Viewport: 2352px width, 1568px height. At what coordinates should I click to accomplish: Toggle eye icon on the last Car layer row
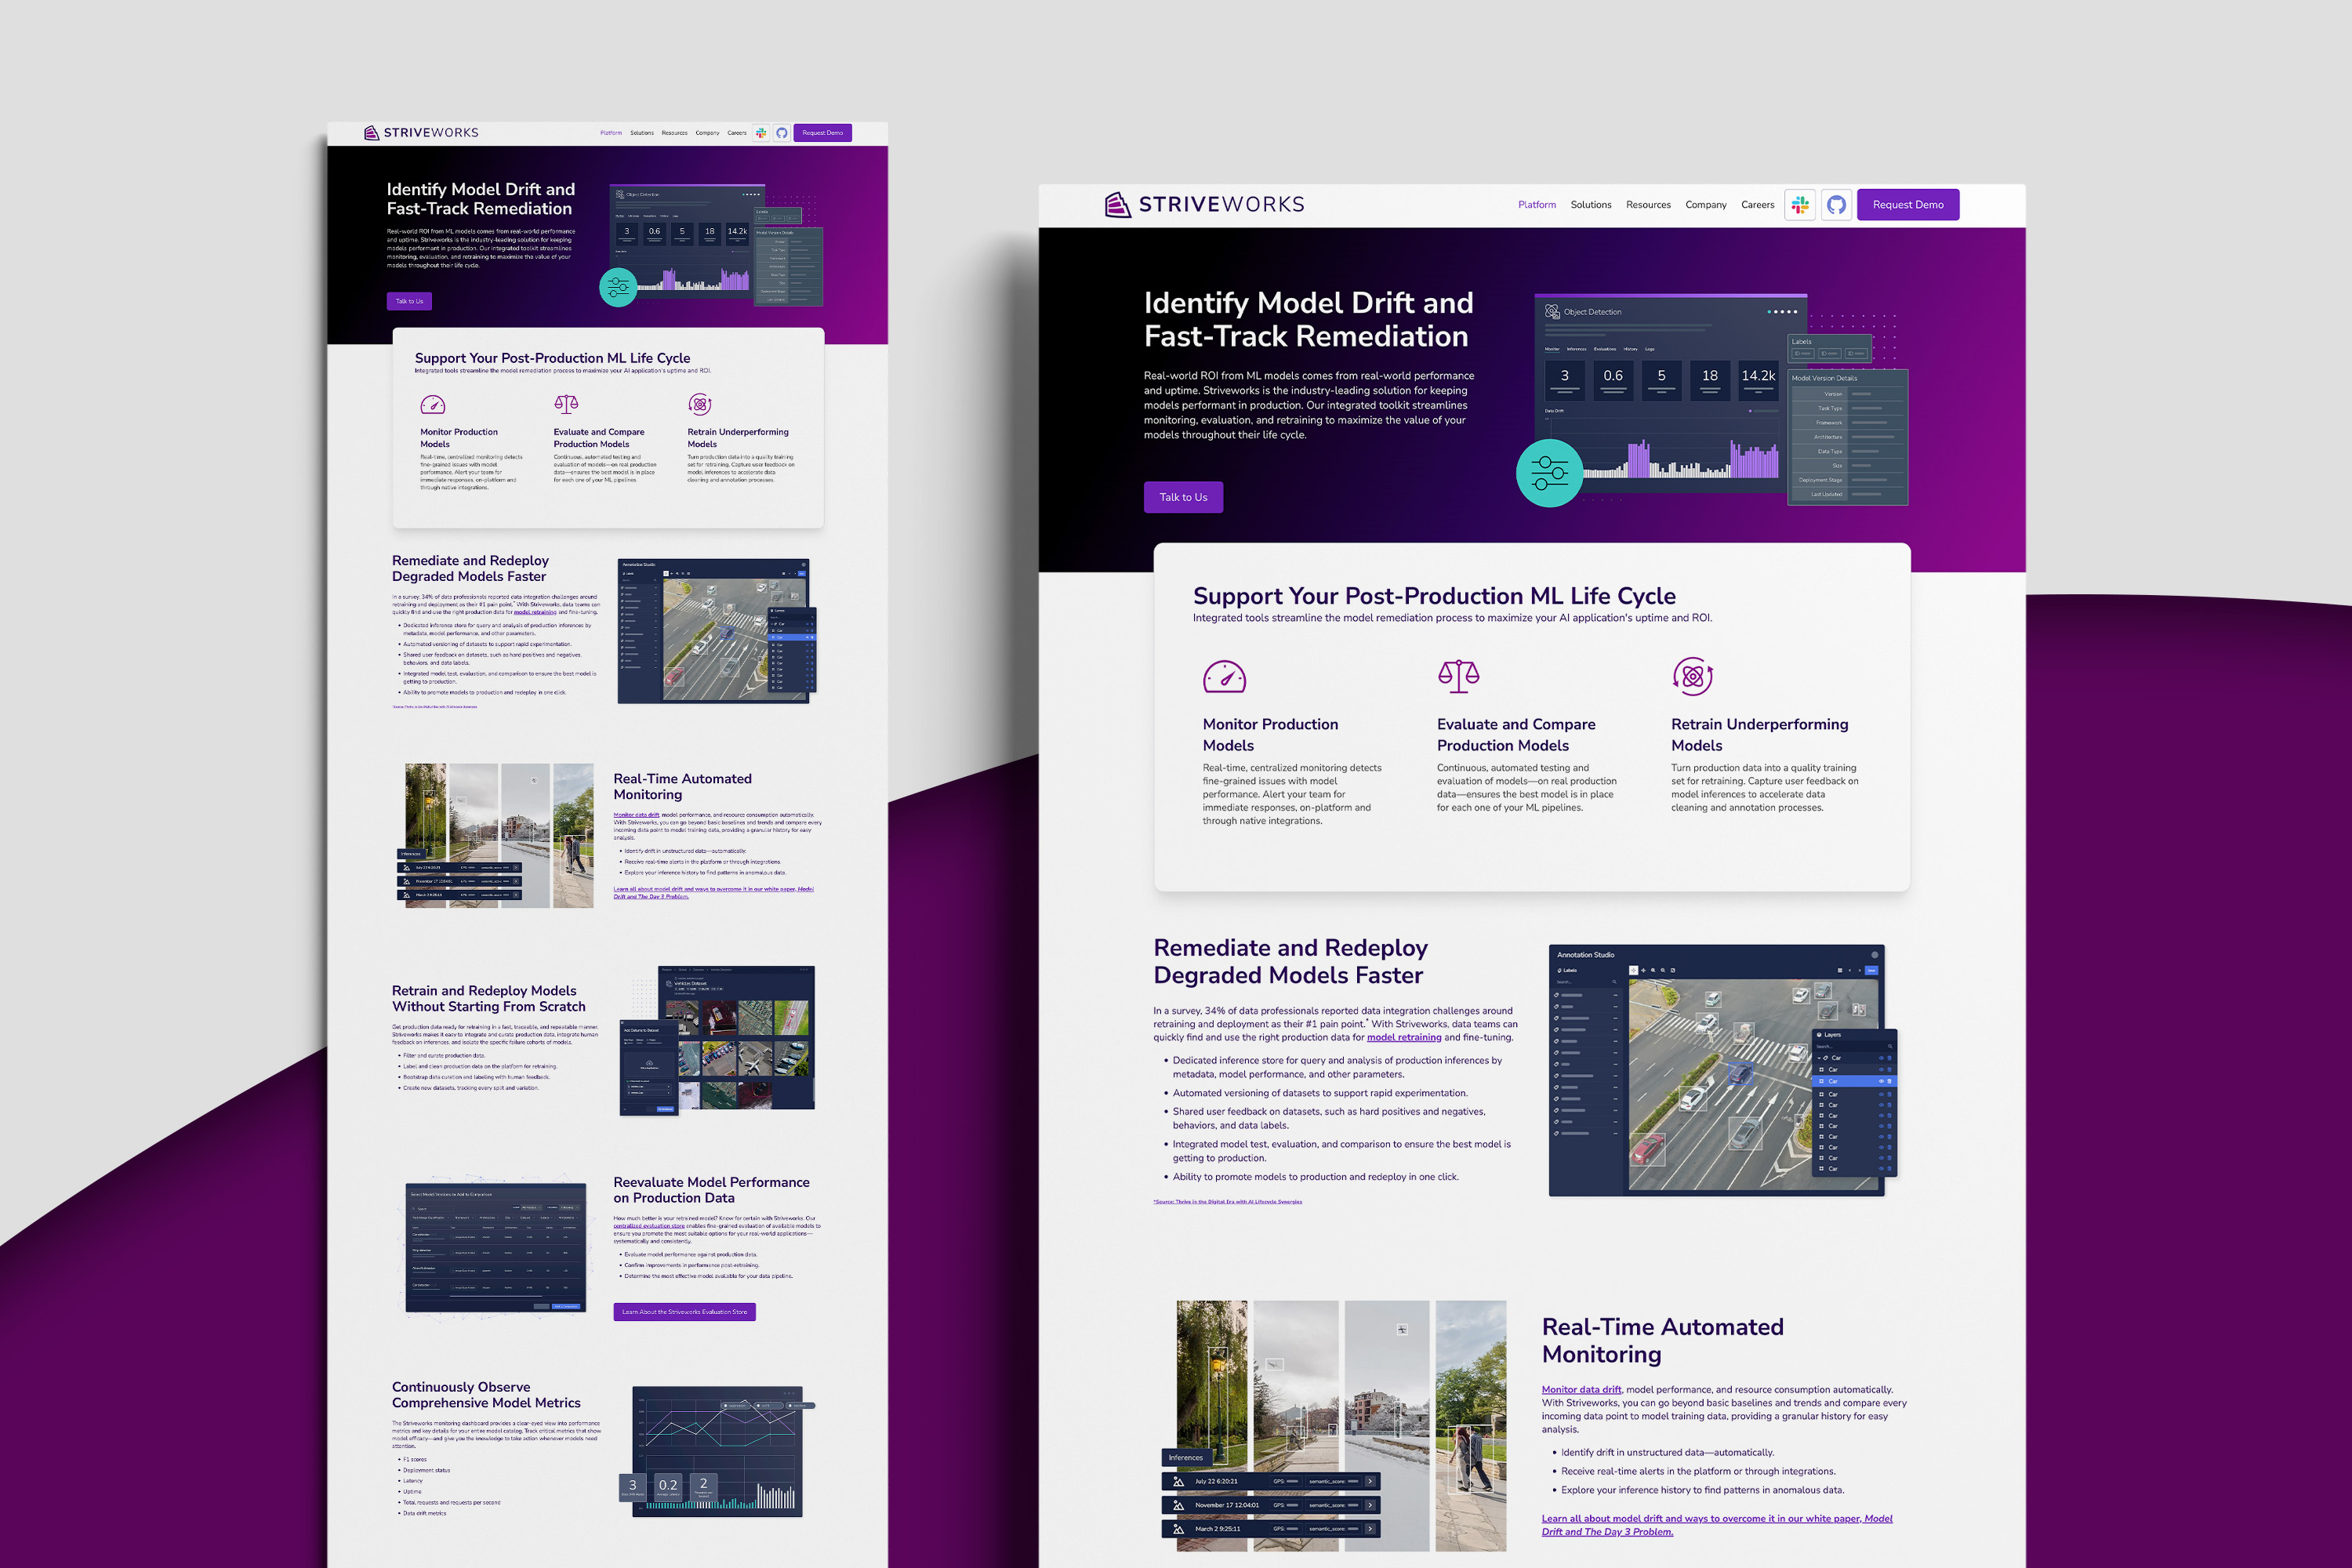click(x=1881, y=1168)
